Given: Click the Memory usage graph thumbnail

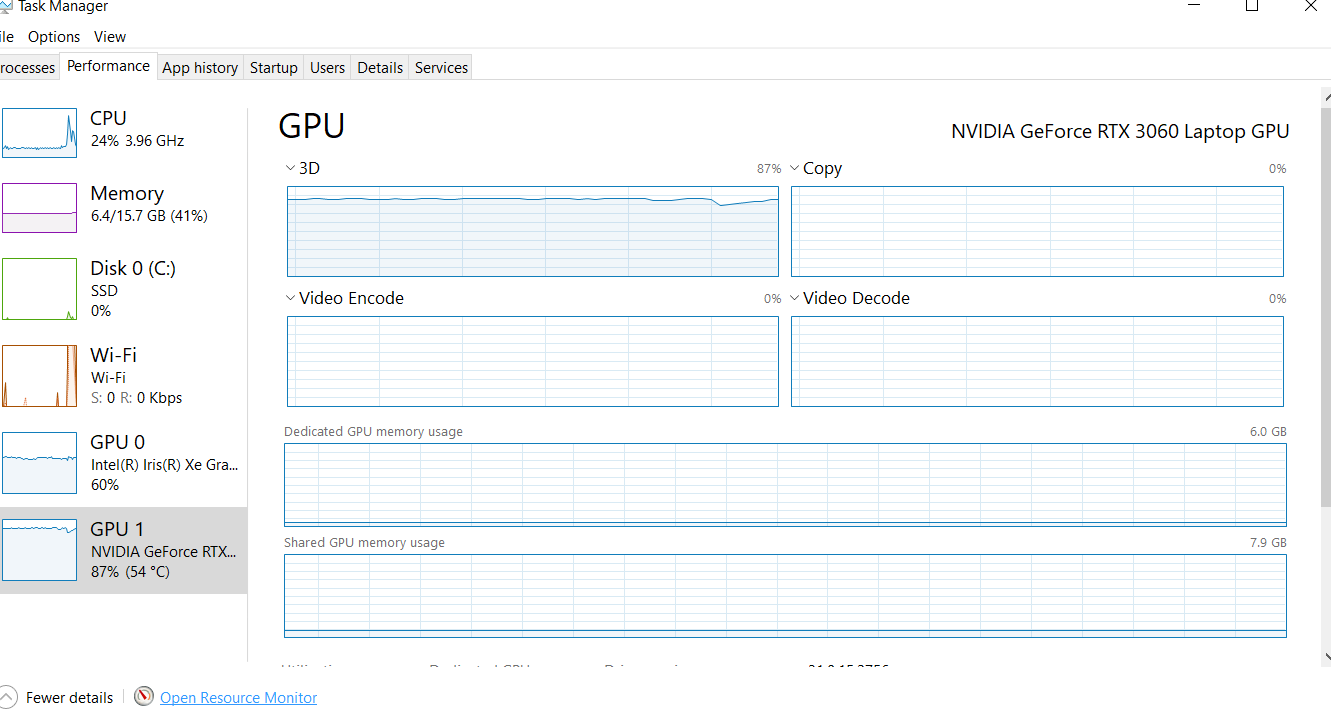Looking at the screenshot, I should pyautogui.click(x=40, y=208).
